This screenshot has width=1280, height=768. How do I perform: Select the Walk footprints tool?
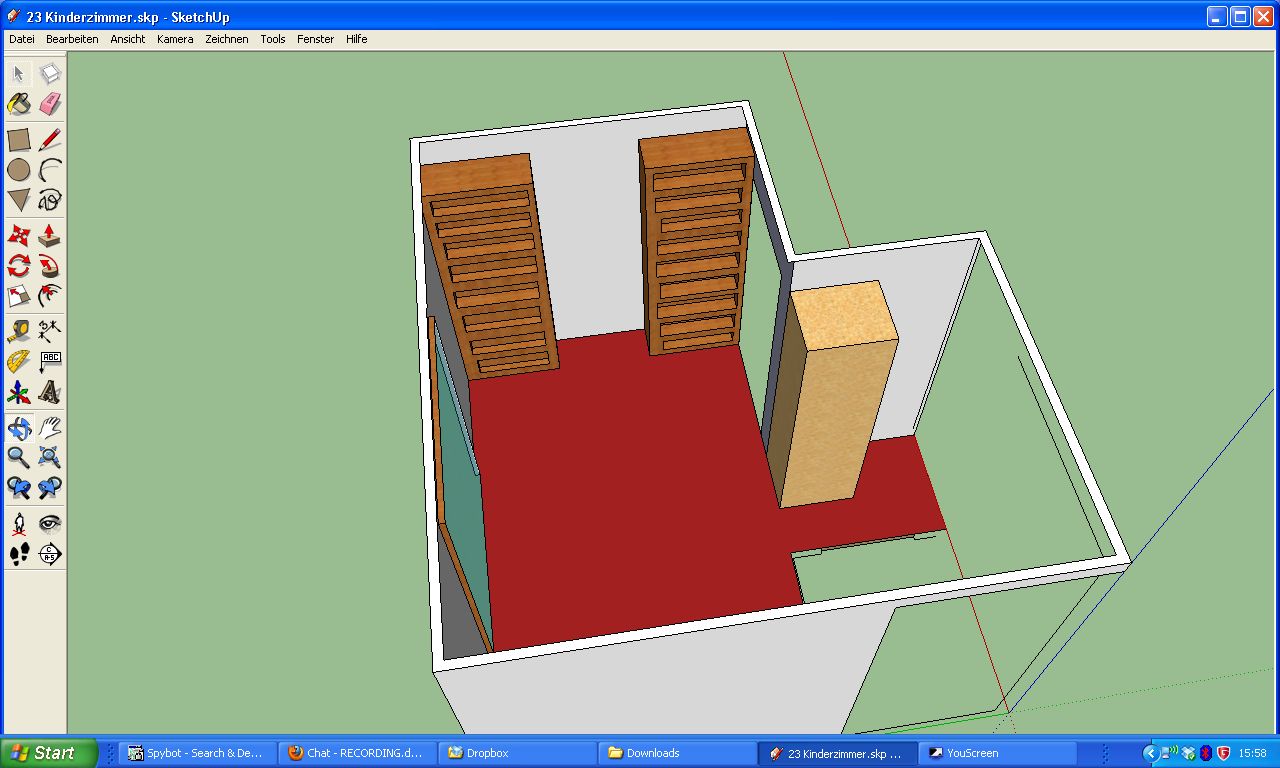click(19, 554)
